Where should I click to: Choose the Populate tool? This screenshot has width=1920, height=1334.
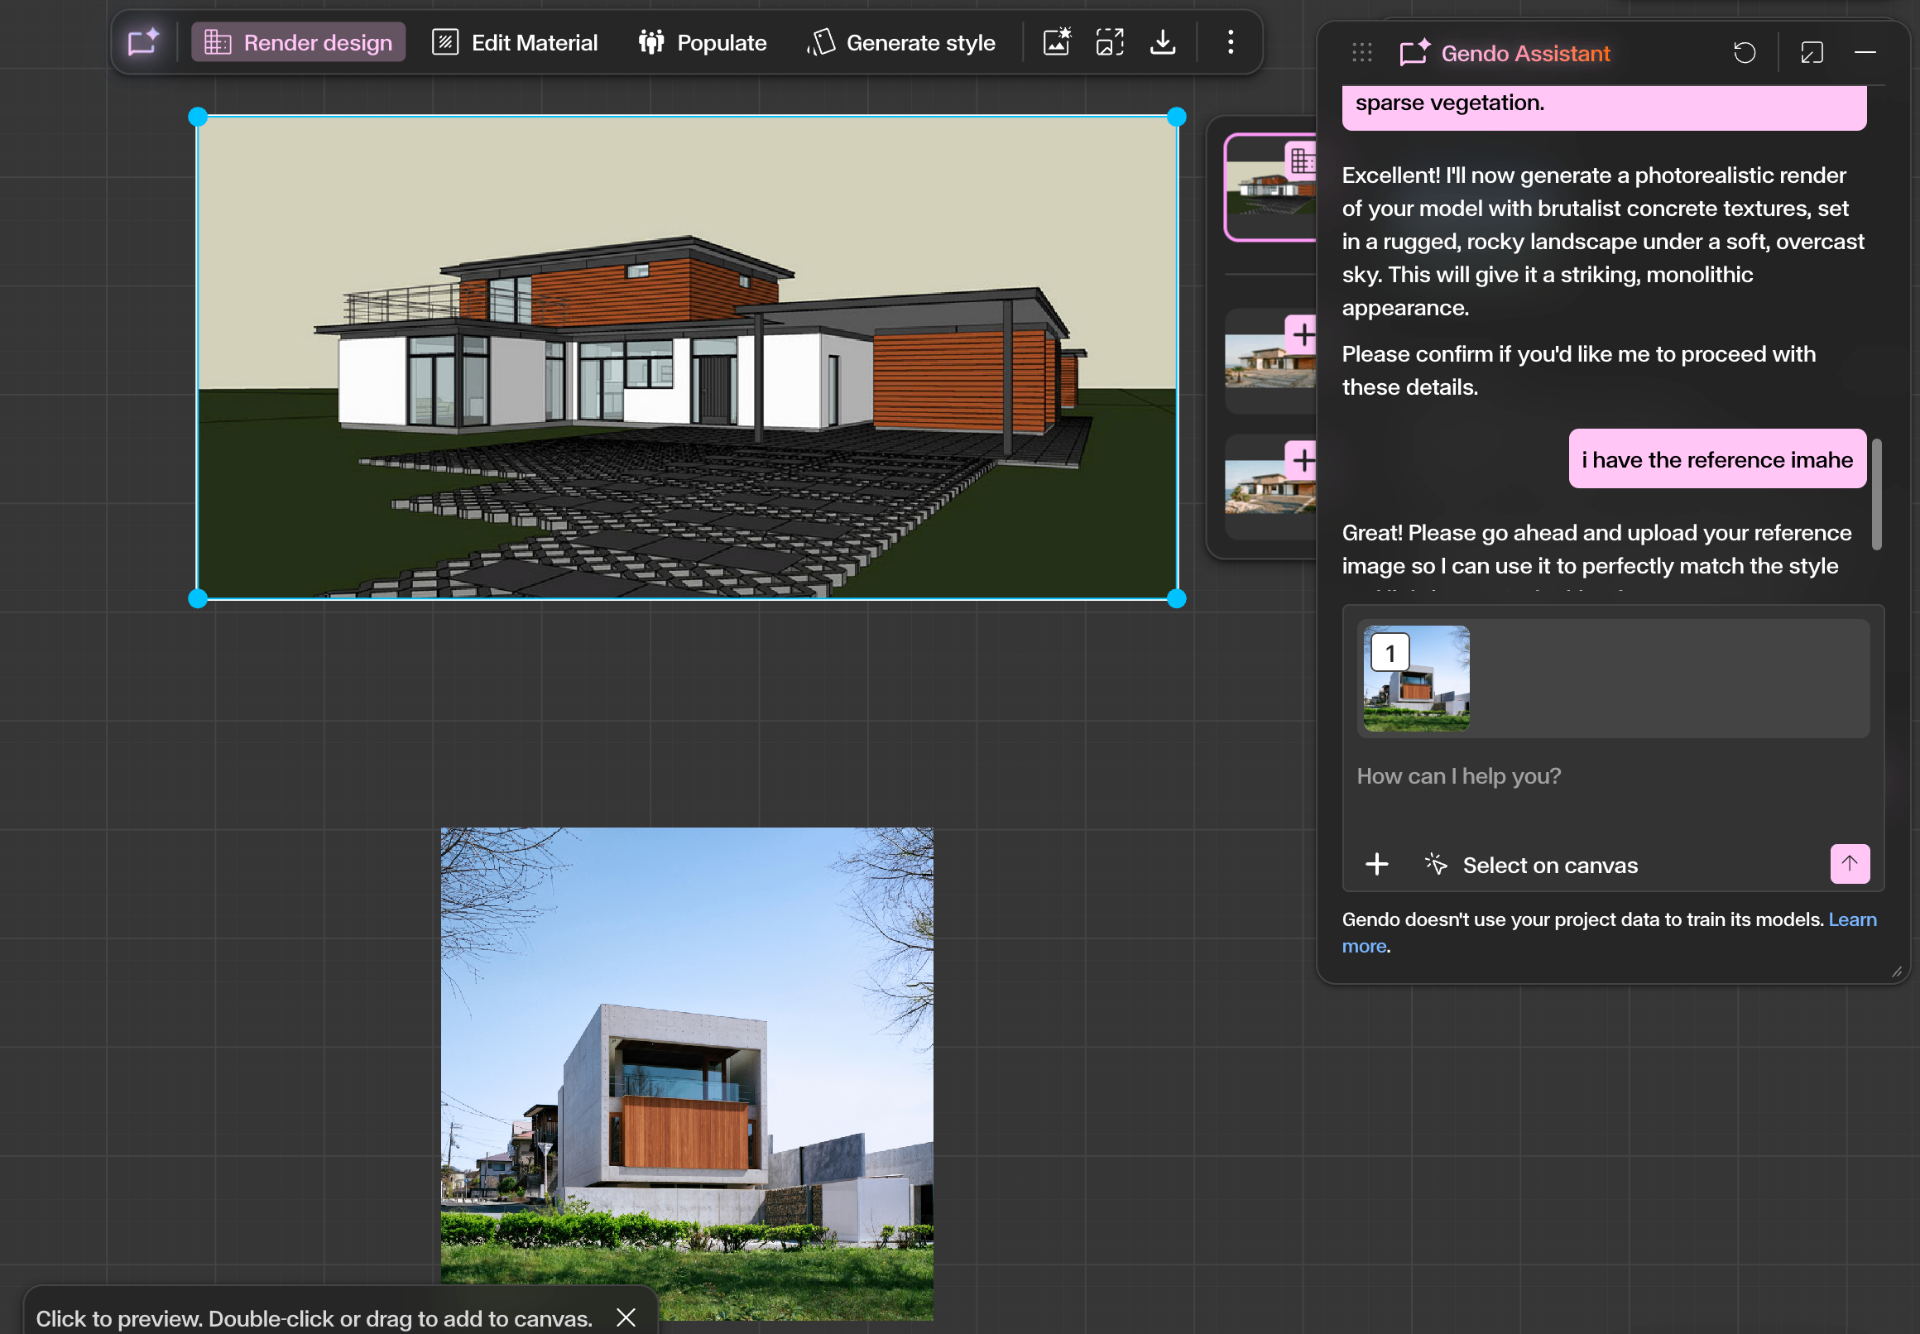[702, 42]
